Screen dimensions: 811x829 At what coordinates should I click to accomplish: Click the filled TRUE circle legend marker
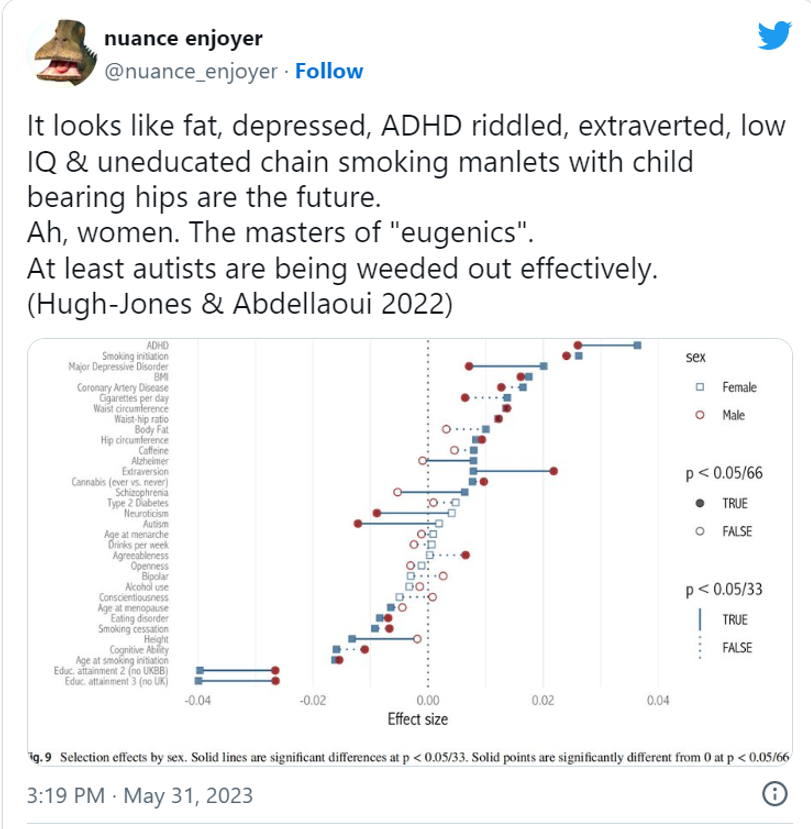tap(700, 501)
